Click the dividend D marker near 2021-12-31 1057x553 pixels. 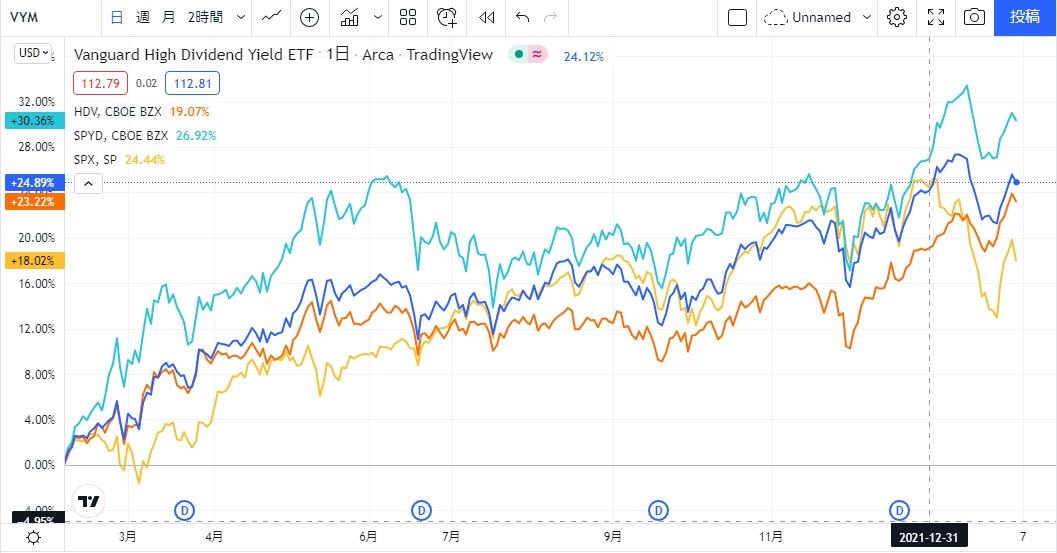point(899,511)
